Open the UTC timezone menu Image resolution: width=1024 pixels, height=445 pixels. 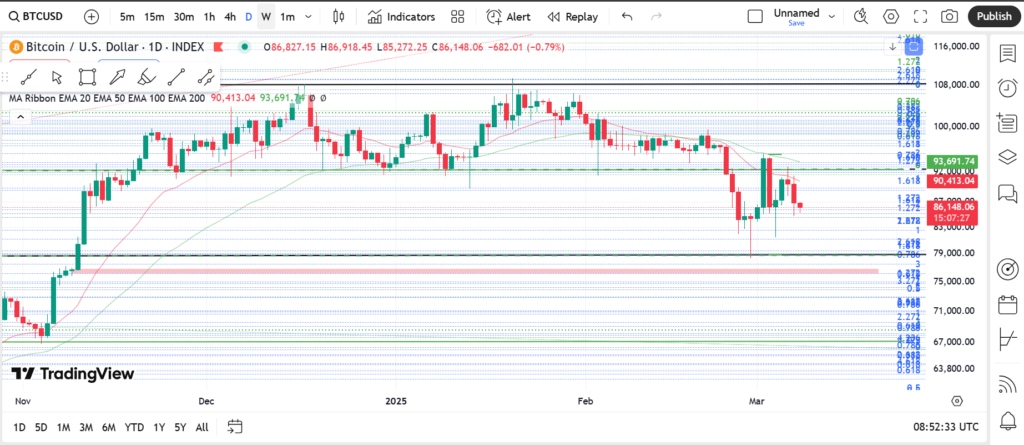[946, 427]
